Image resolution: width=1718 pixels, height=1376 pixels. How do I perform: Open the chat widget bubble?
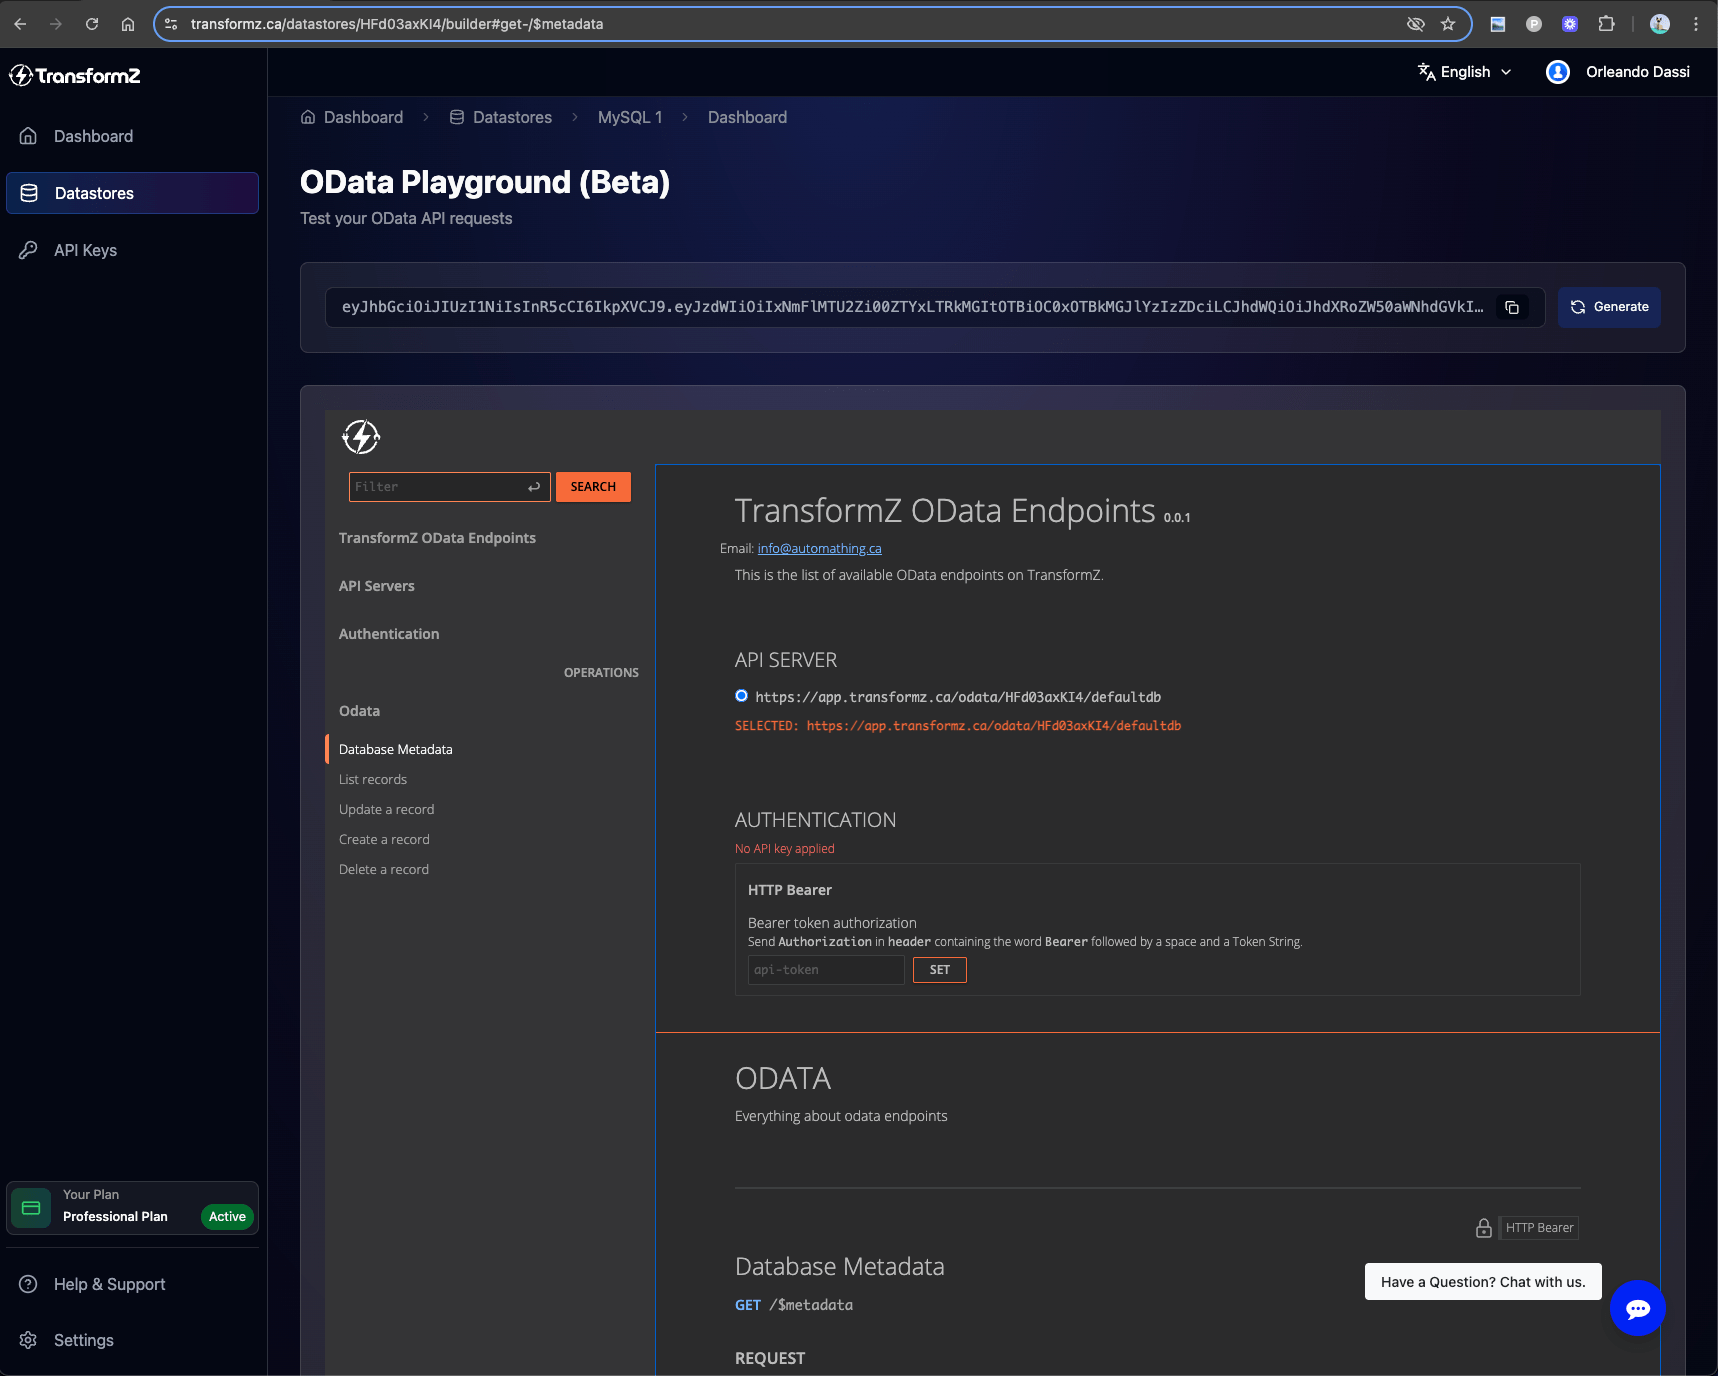click(1637, 1308)
